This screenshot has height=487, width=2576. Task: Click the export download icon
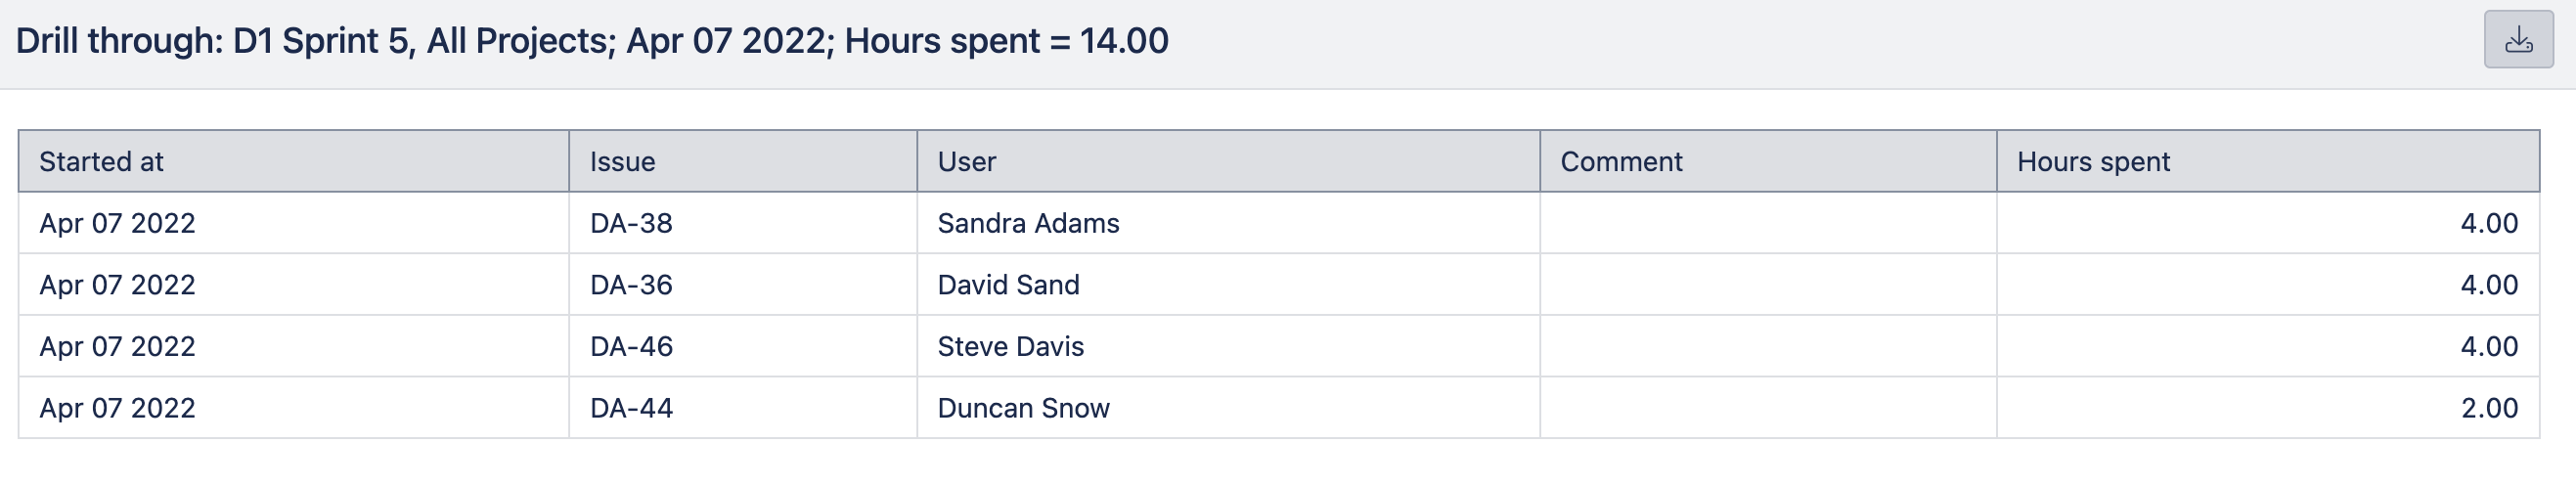2518,40
